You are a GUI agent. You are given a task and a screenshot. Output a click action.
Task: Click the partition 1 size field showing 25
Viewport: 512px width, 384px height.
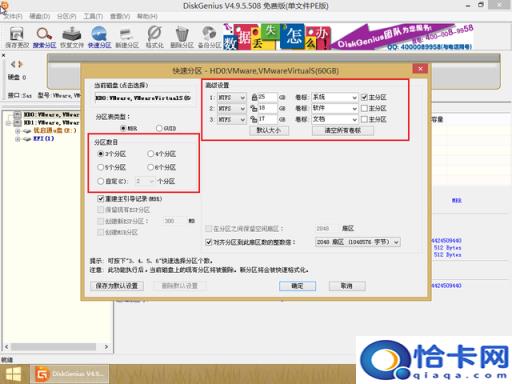pos(268,97)
